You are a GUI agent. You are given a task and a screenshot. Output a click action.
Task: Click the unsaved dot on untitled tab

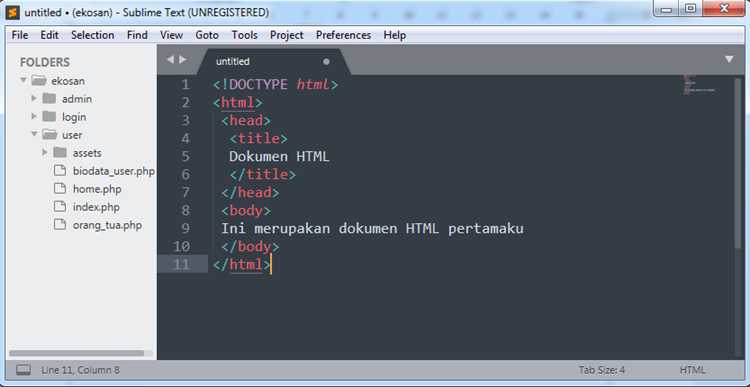click(x=326, y=62)
